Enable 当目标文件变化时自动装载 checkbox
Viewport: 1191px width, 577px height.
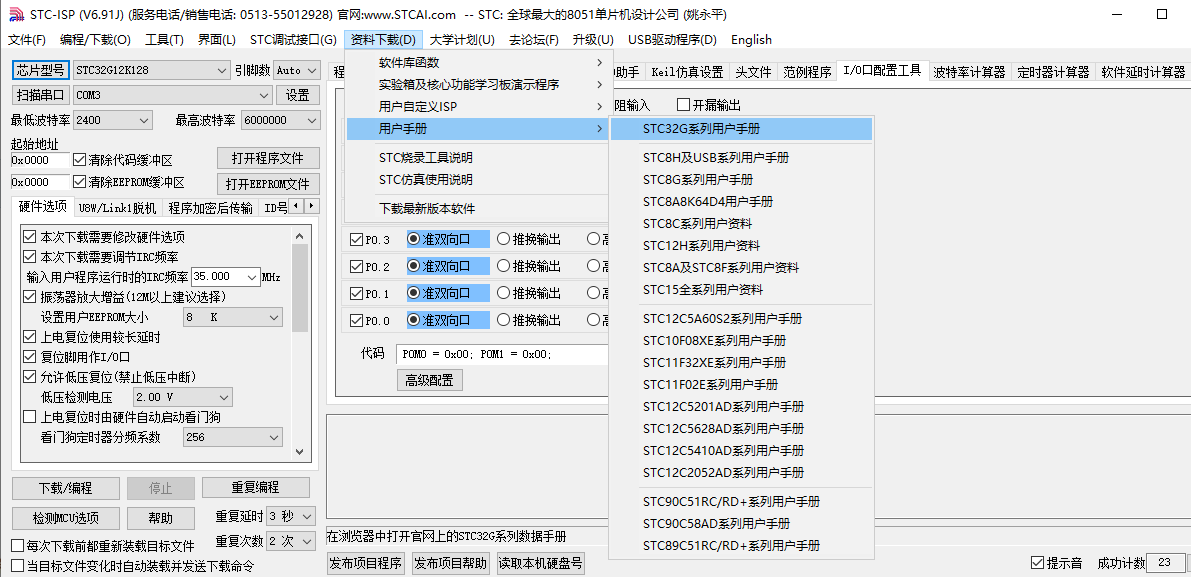17,566
